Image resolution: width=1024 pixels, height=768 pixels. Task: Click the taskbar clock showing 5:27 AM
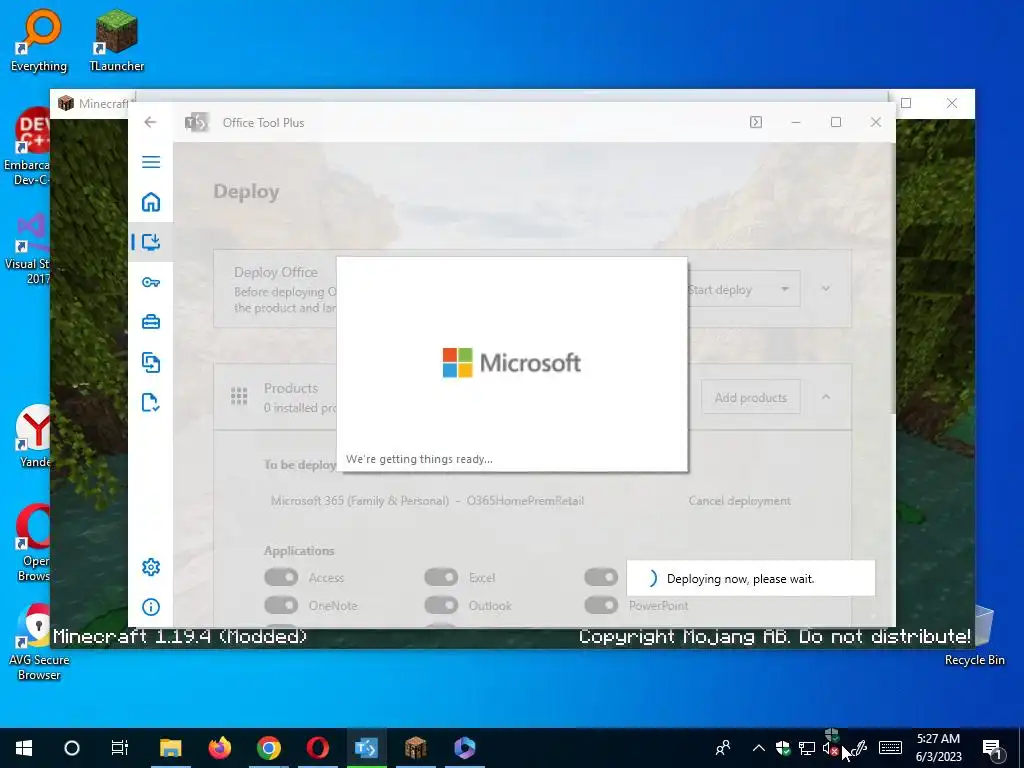click(938, 748)
